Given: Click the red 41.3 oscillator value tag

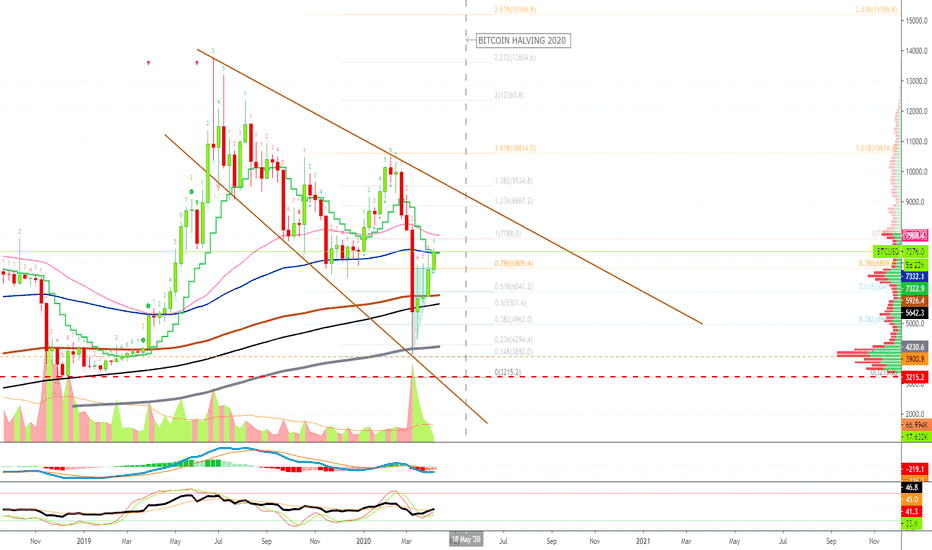Looking at the screenshot, I should tap(912, 511).
